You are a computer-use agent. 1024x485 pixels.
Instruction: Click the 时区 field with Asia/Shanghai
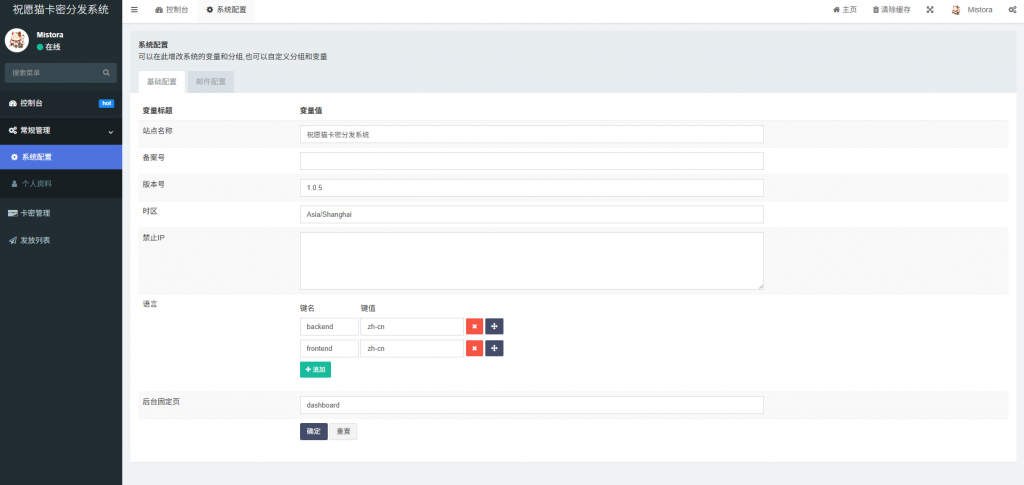pyautogui.click(x=532, y=214)
